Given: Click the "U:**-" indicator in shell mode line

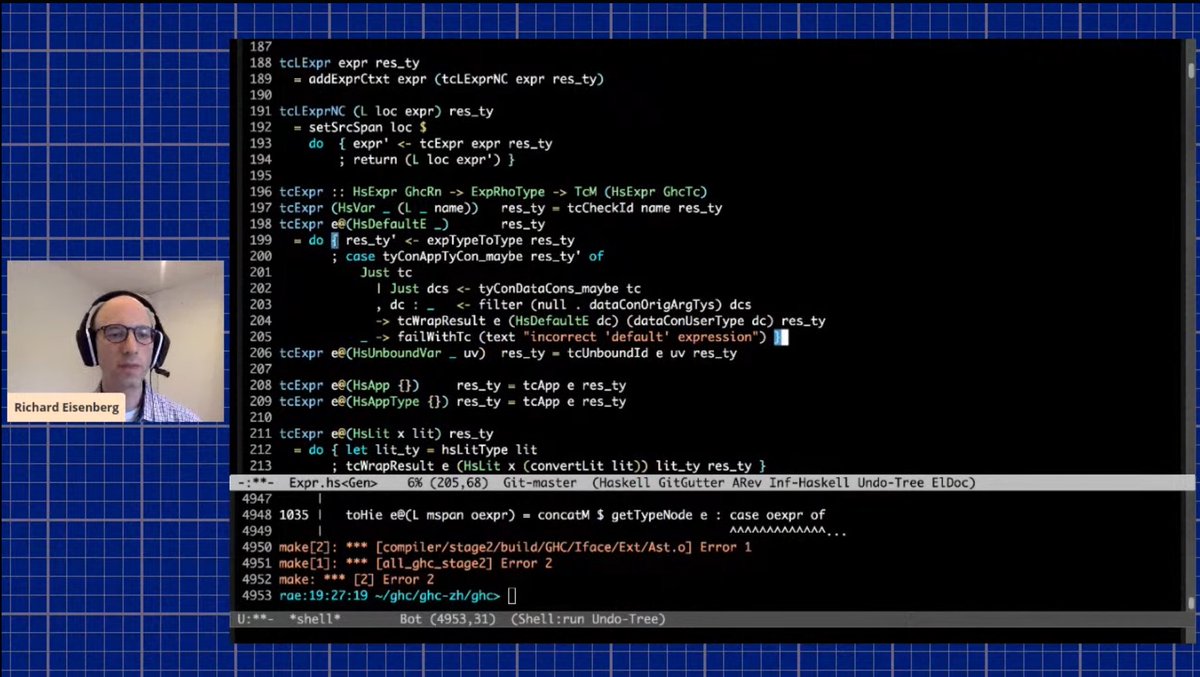Looking at the screenshot, I should coord(254,619).
